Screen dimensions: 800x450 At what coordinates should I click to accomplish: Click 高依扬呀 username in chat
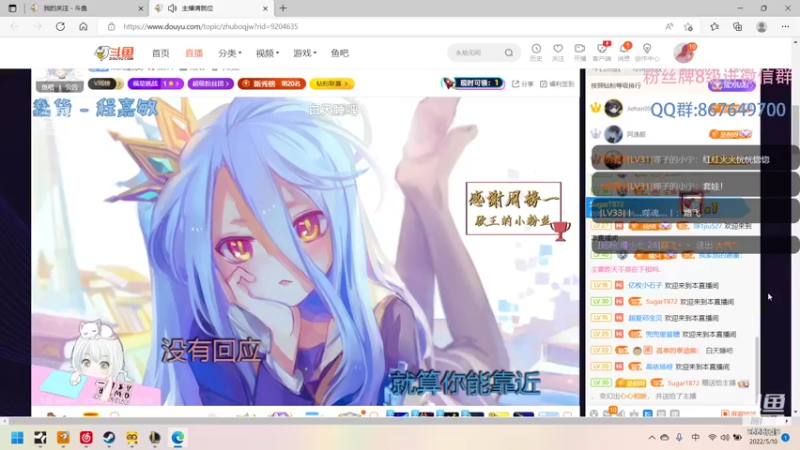click(659, 367)
